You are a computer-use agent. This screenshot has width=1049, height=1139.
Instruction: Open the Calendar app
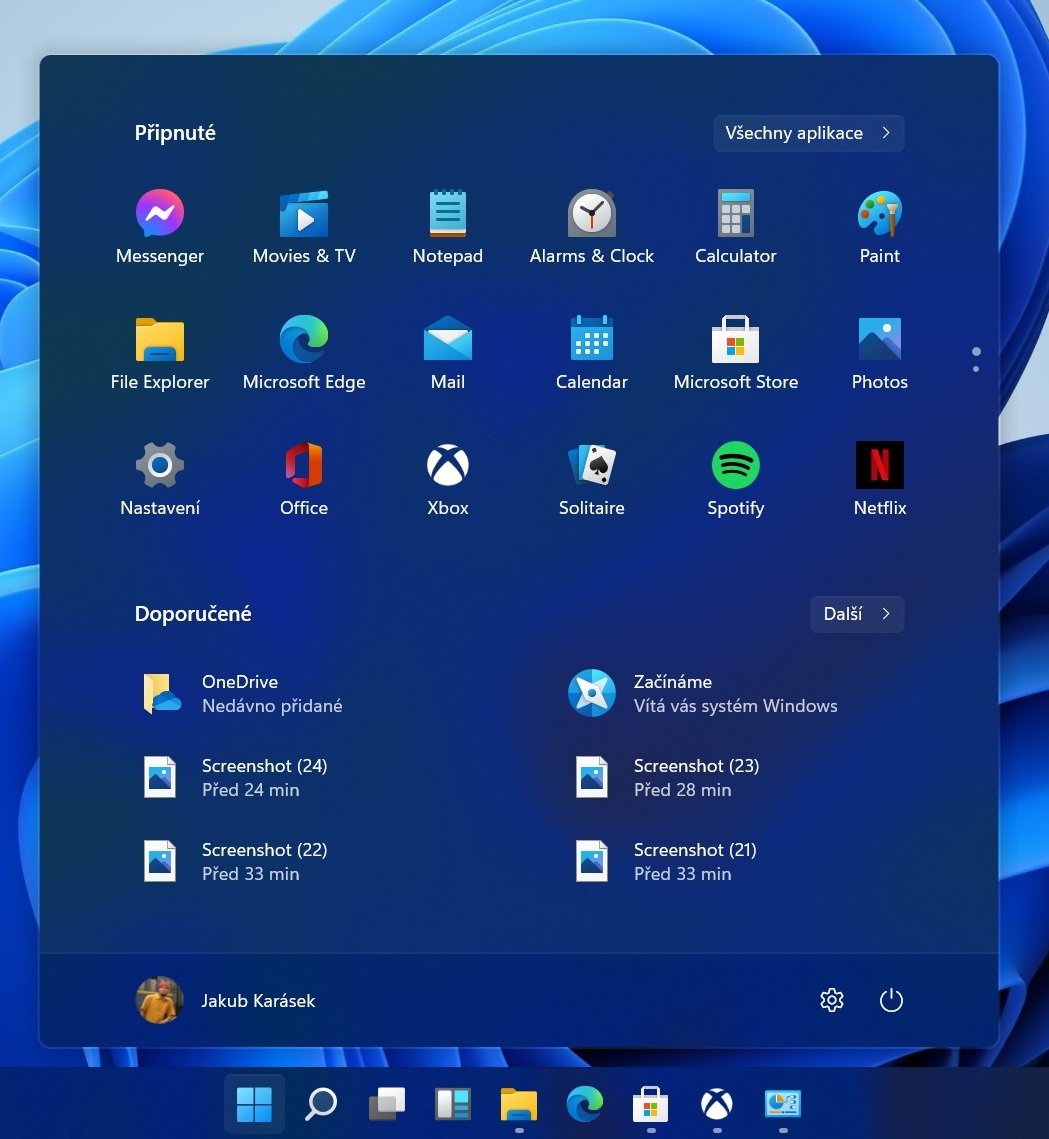tap(591, 353)
